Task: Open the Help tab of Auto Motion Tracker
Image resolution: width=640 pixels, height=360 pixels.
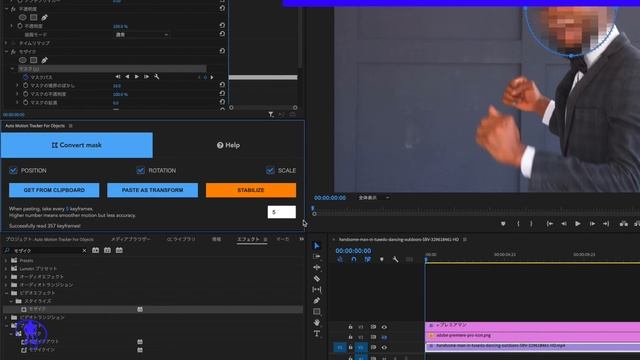Action: [229, 145]
